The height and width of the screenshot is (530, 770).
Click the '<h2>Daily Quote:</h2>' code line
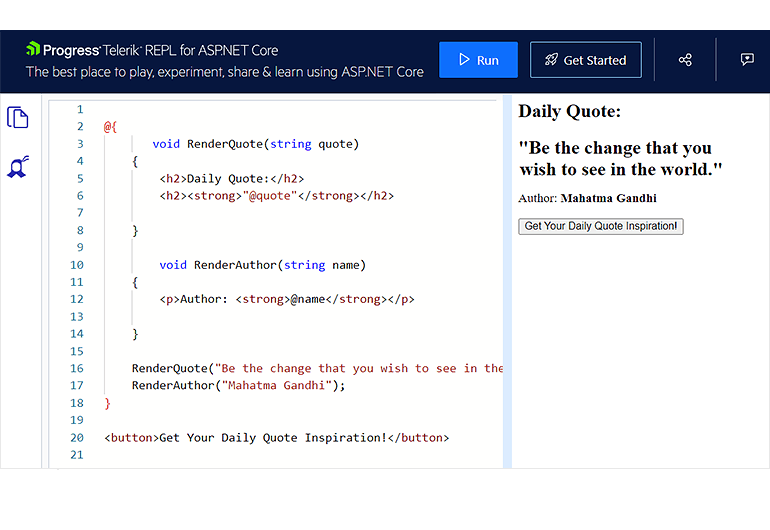232,179
